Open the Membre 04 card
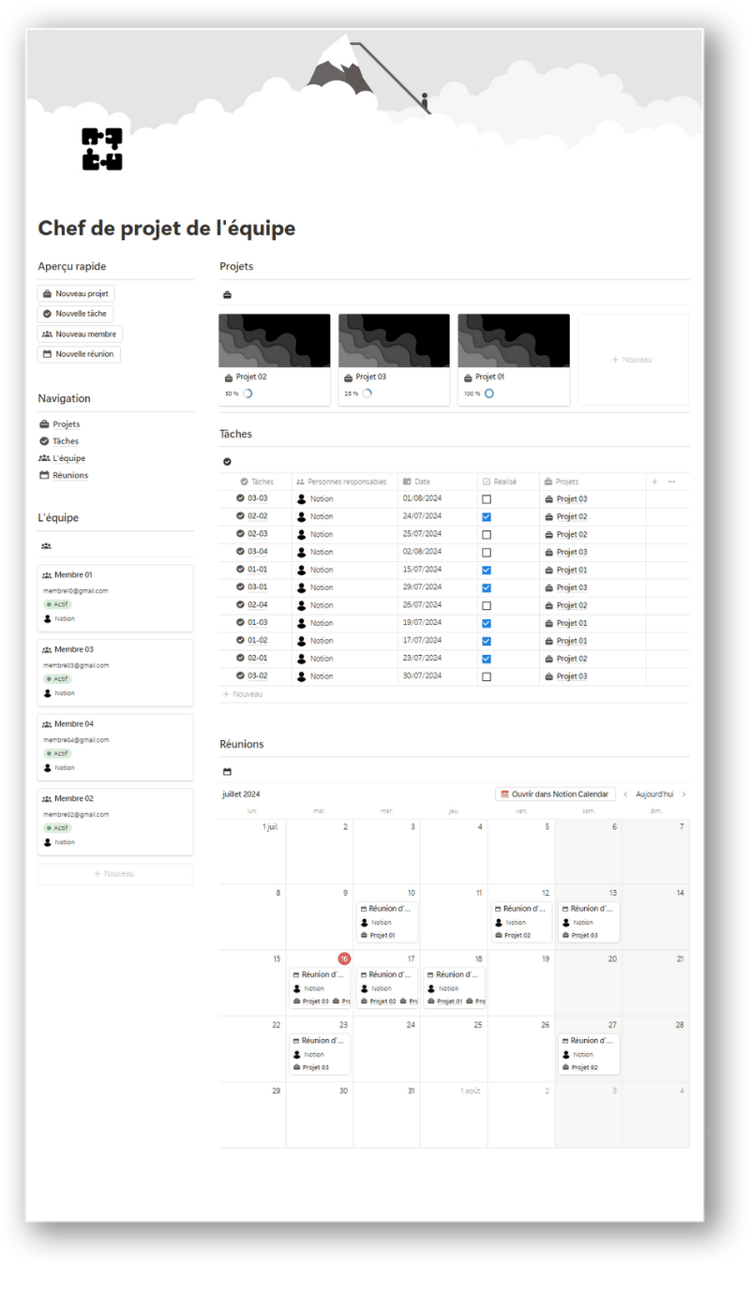Viewport: 750px width, 1291px height. pos(115,747)
